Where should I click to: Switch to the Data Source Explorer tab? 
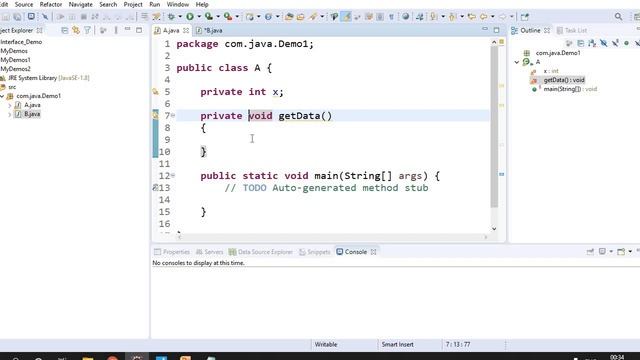pos(261,252)
